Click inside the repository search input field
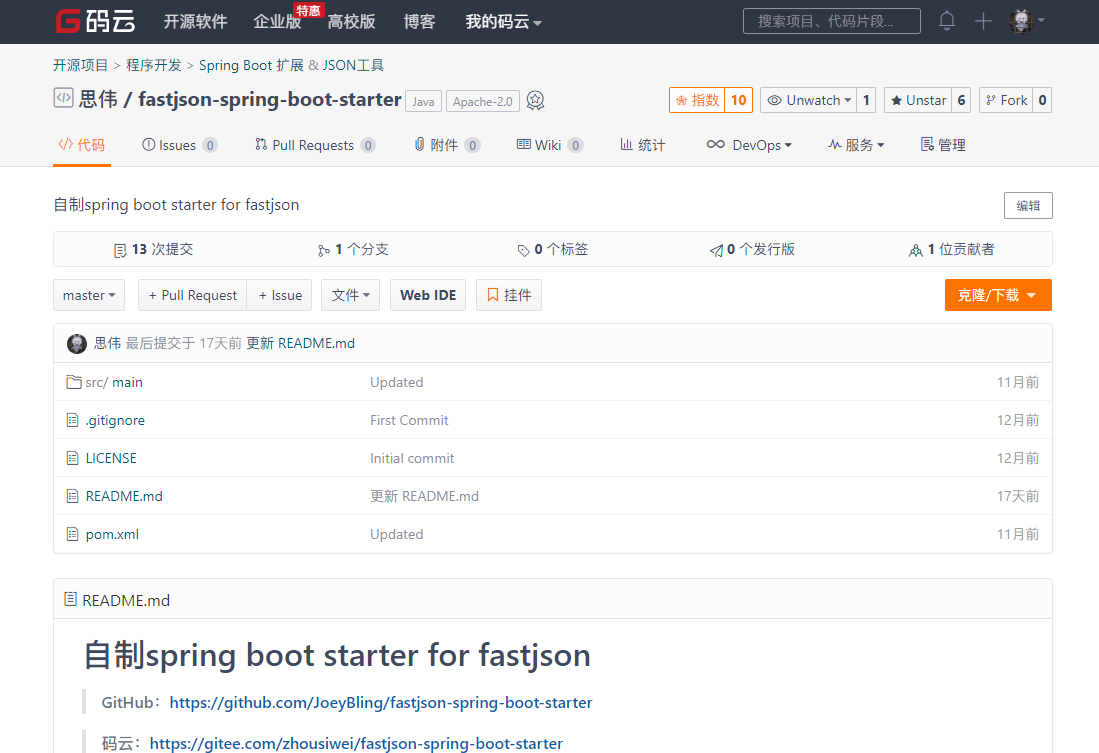The width and height of the screenshot is (1099, 753). [x=831, y=20]
